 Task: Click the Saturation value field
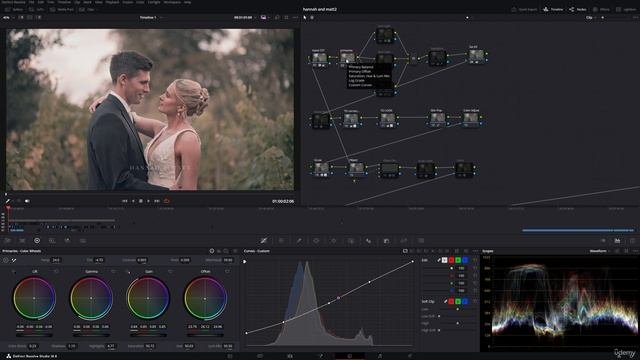(150, 346)
